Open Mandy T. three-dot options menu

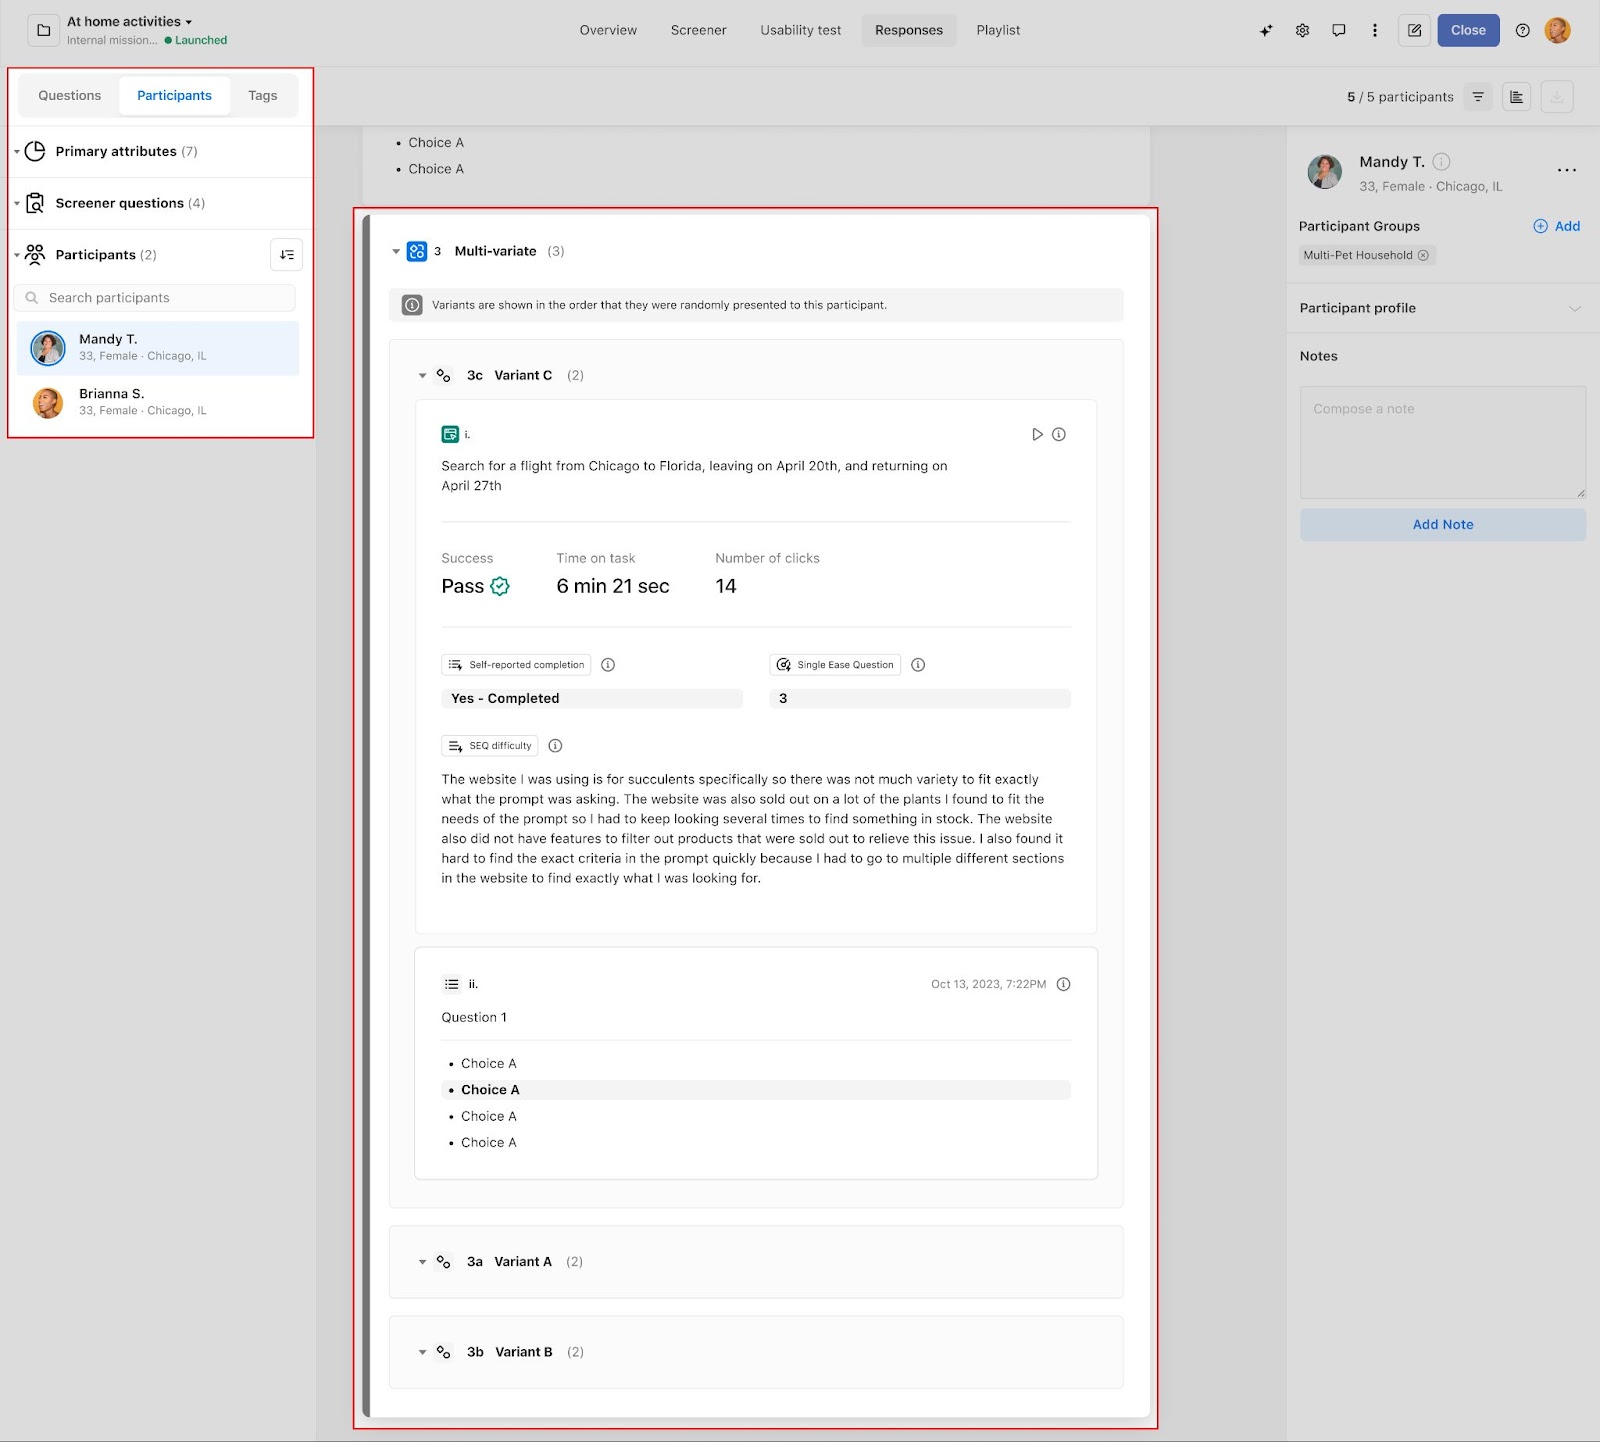[x=1566, y=171]
